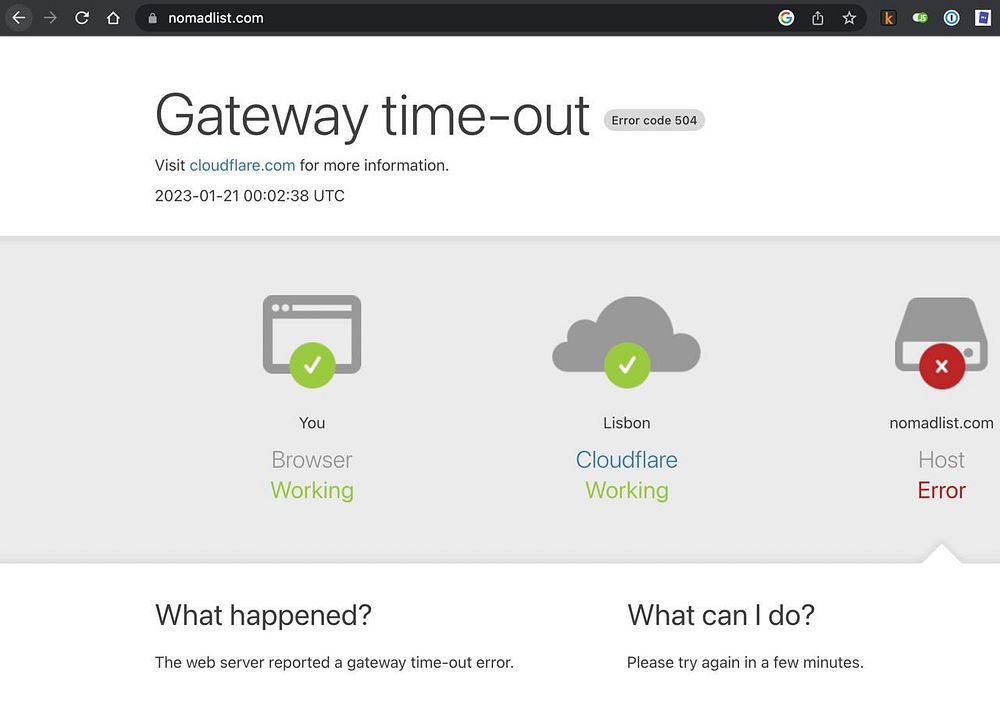Click the host server error icon

[x=941, y=343]
